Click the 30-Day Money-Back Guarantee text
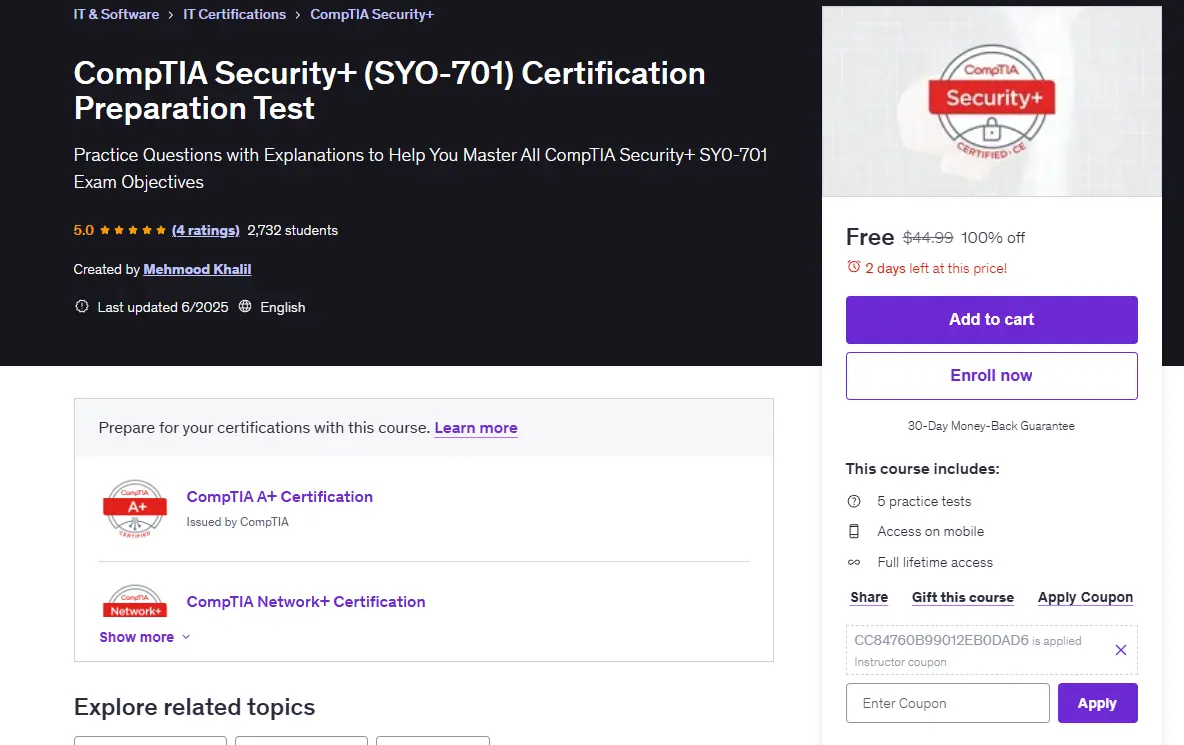 (991, 426)
